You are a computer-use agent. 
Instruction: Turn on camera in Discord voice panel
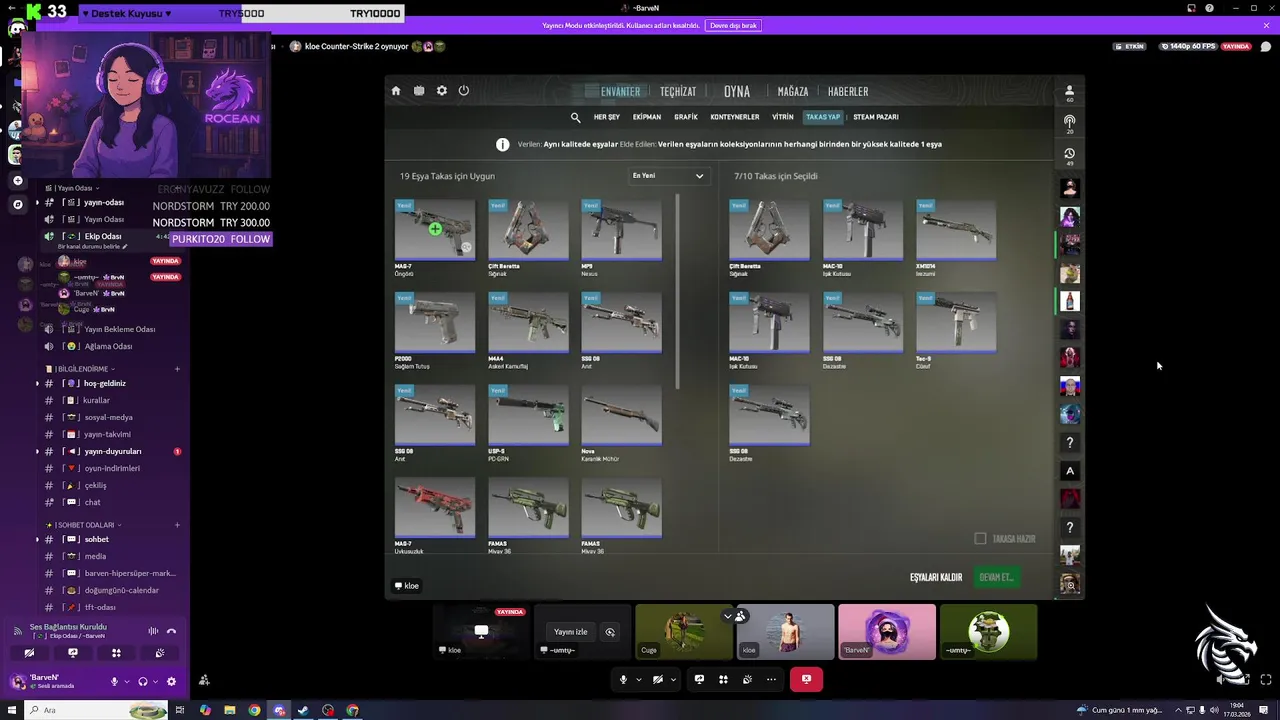point(29,653)
